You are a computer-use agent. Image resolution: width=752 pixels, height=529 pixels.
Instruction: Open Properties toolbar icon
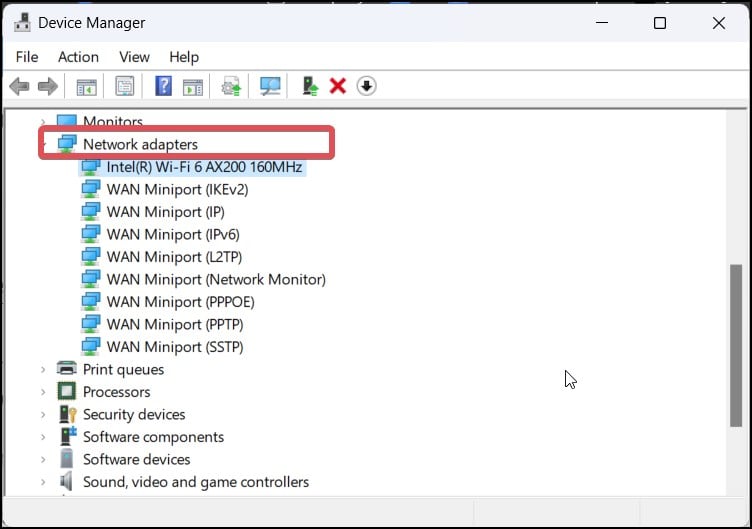click(x=125, y=86)
